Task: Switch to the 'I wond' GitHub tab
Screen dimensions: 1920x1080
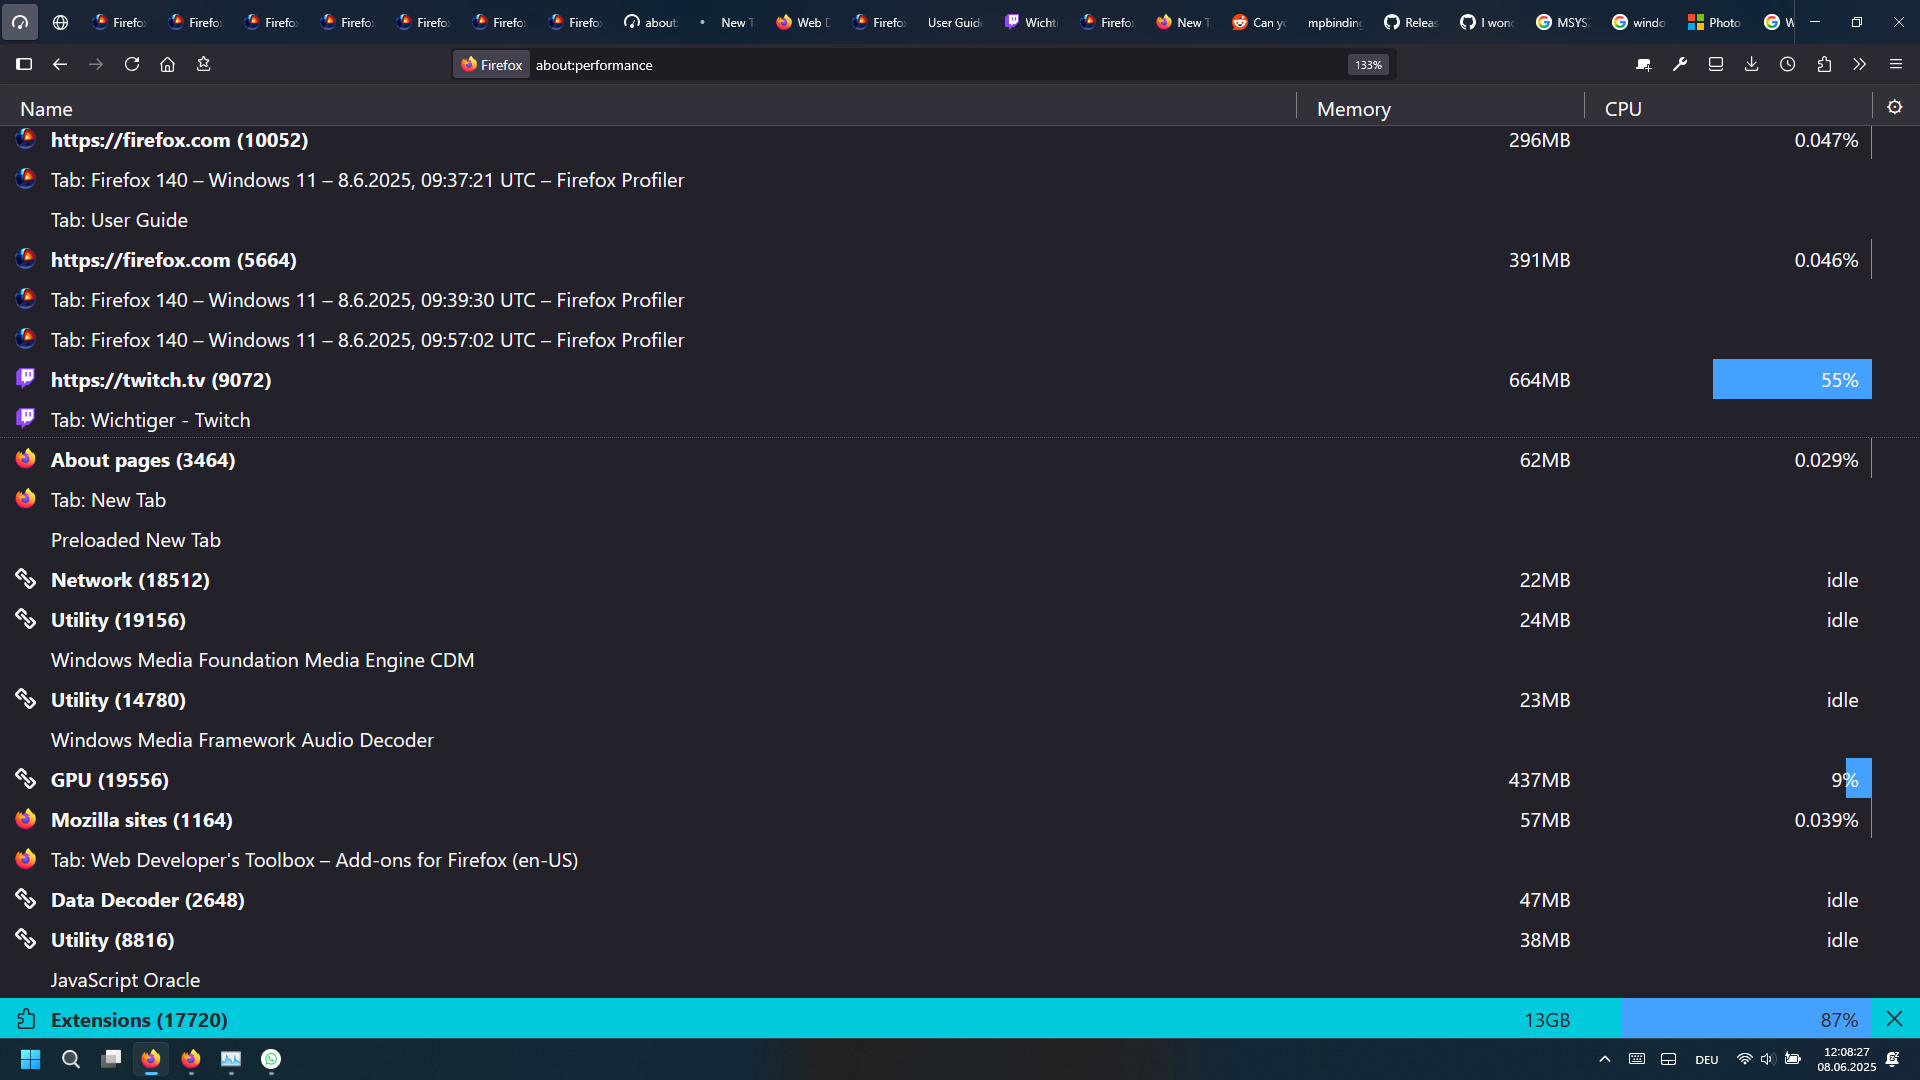Action: coord(1487,22)
